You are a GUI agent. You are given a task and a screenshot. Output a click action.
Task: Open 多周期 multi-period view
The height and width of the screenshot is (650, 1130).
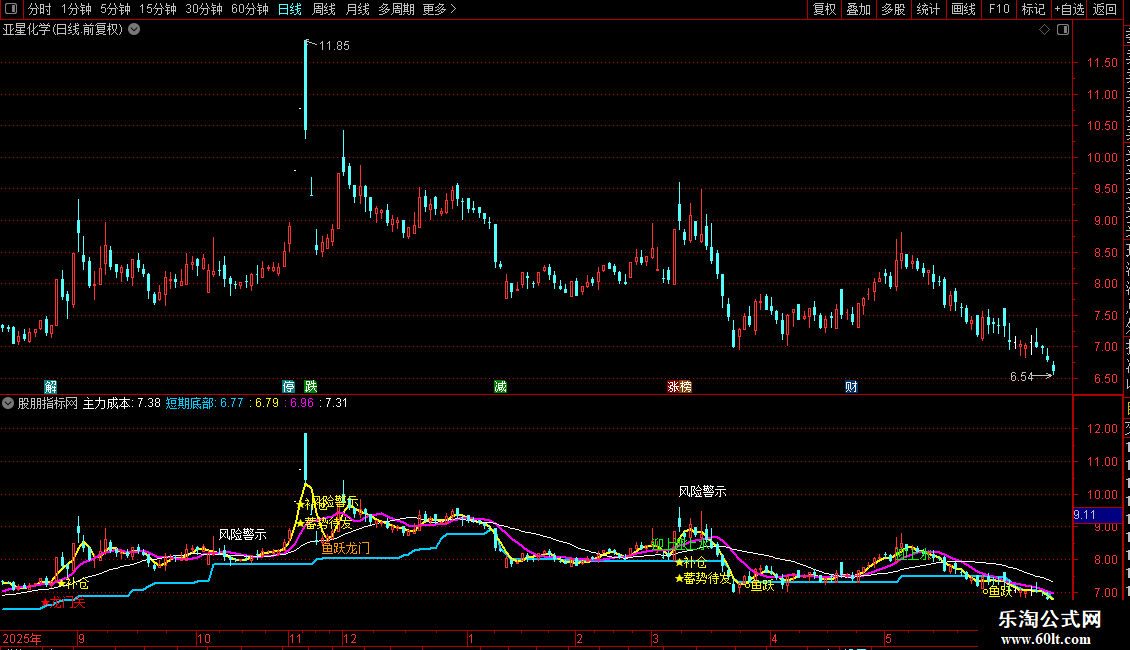(x=396, y=9)
